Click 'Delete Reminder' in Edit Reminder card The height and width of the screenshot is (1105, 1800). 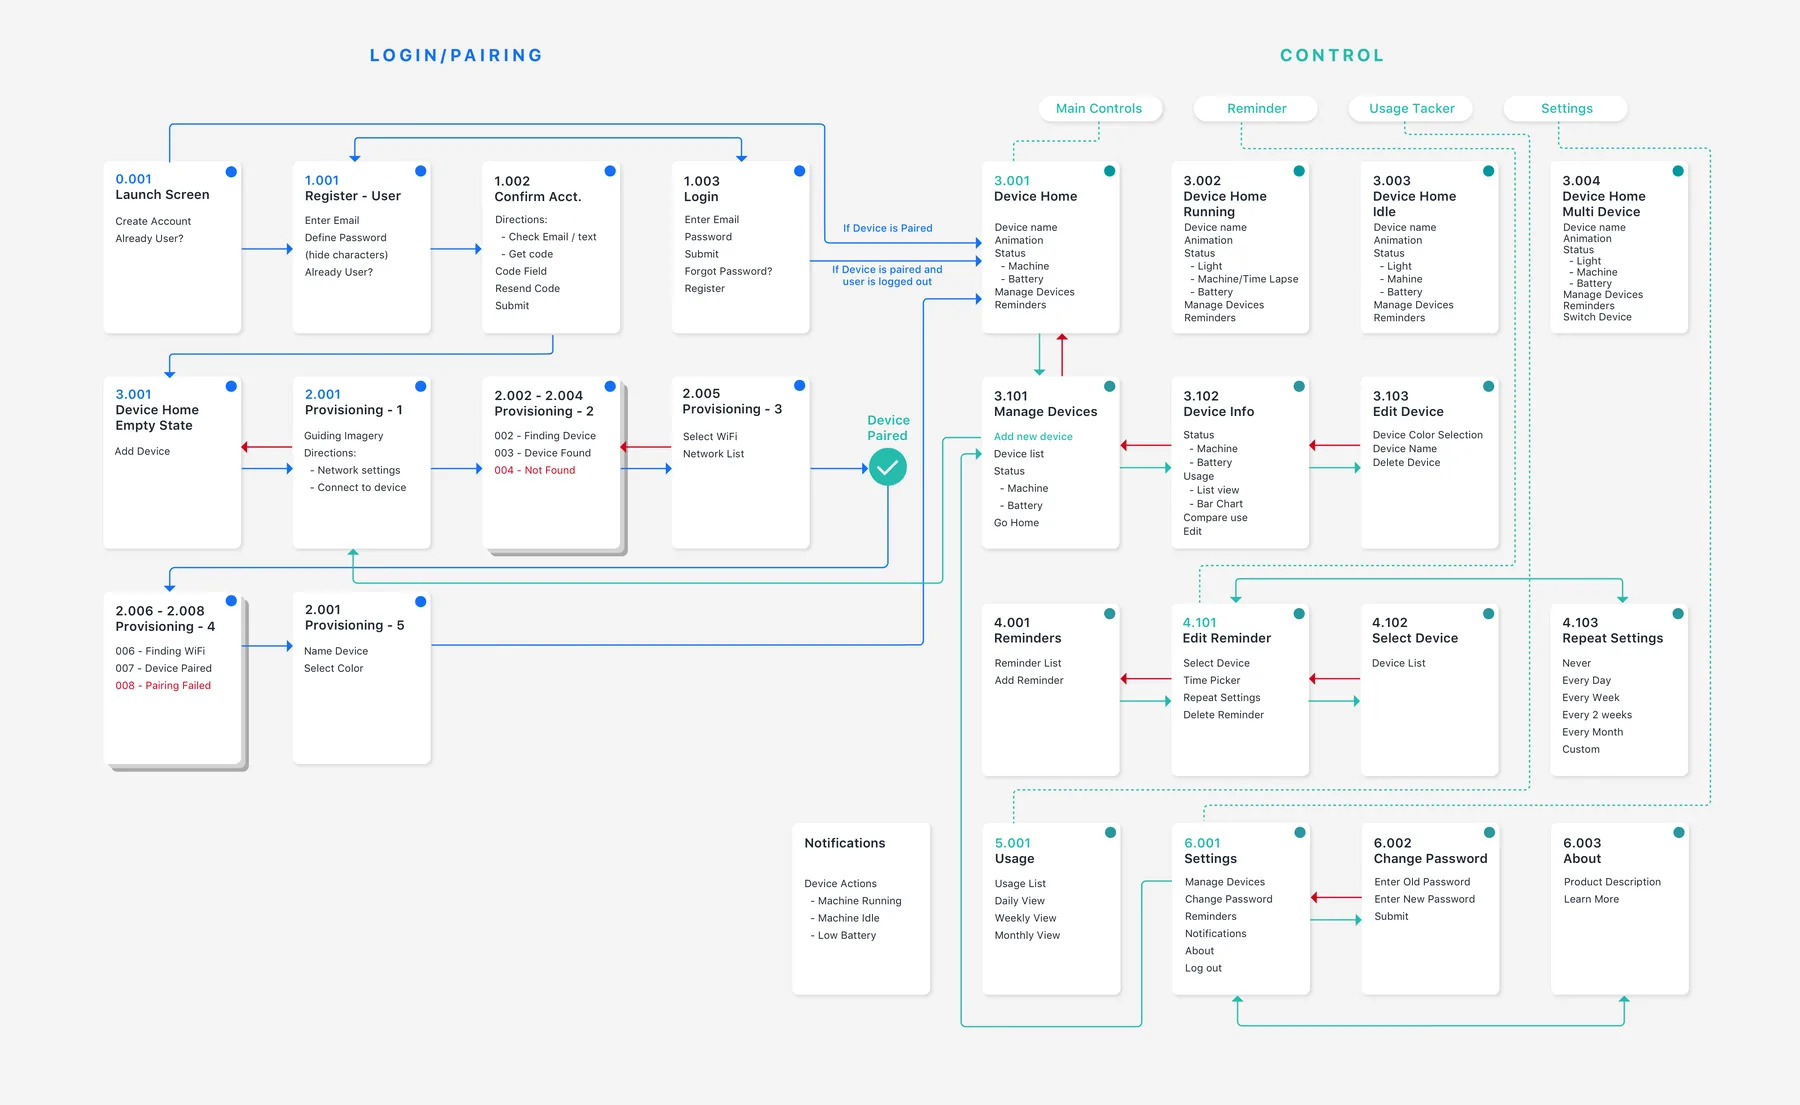click(1223, 715)
